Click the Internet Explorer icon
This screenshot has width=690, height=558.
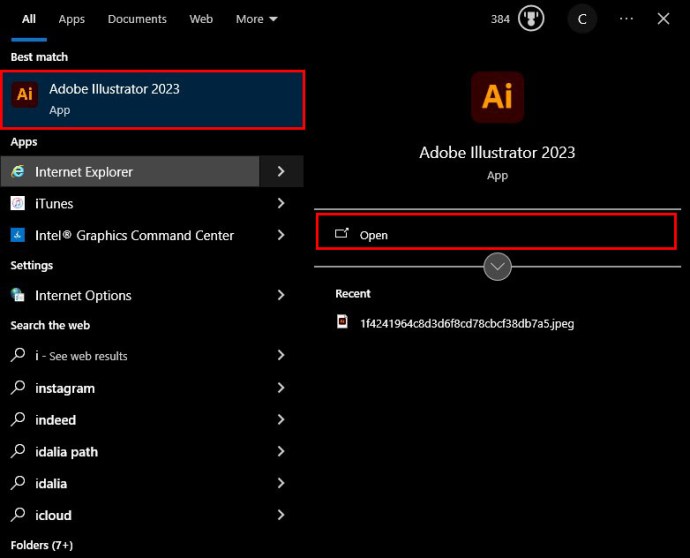[18, 172]
